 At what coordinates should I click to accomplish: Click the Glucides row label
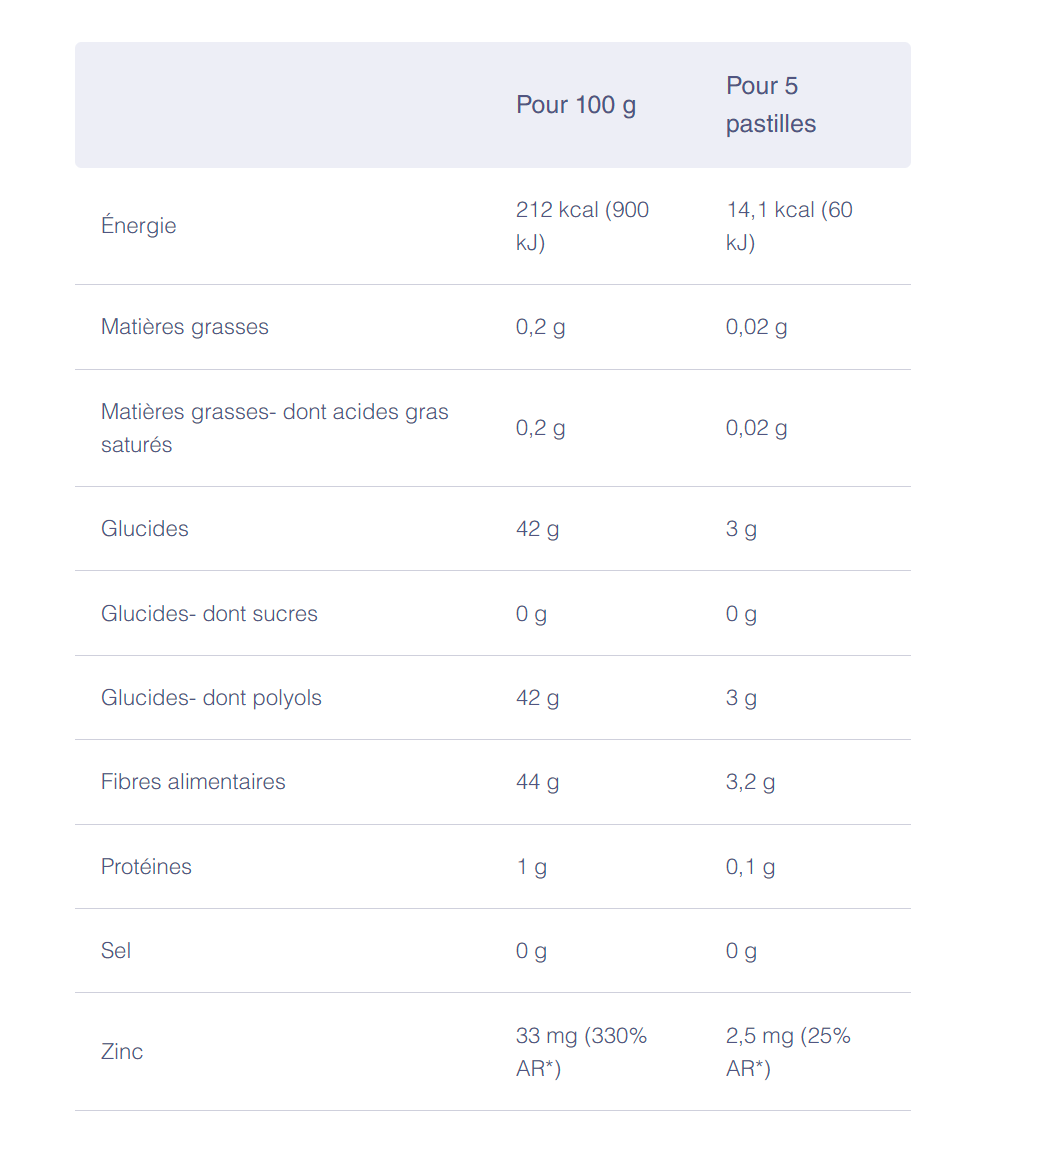pos(145,529)
